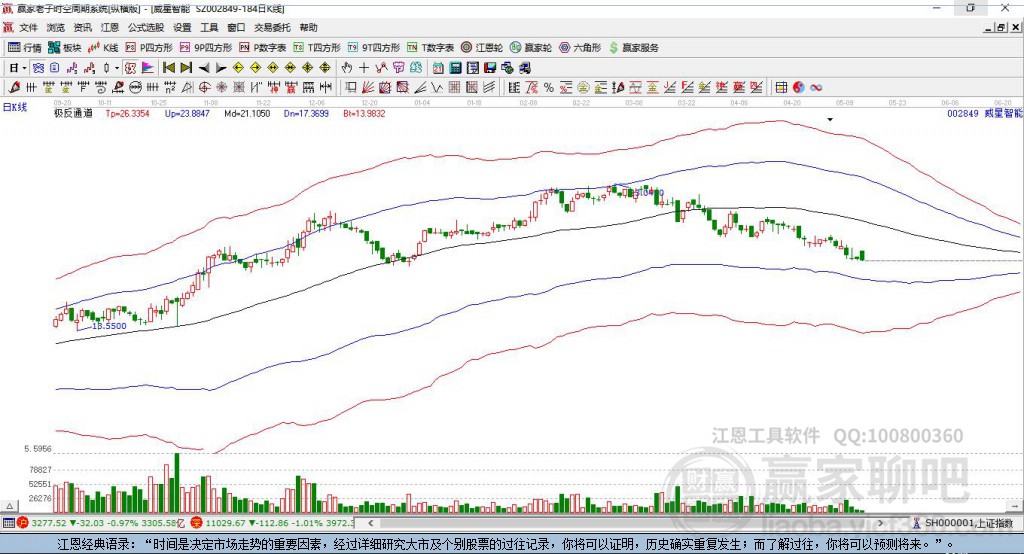Viewport: 1024px width, 554px height.
Task: Click the 日K线 label
Action: click(15, 107)
